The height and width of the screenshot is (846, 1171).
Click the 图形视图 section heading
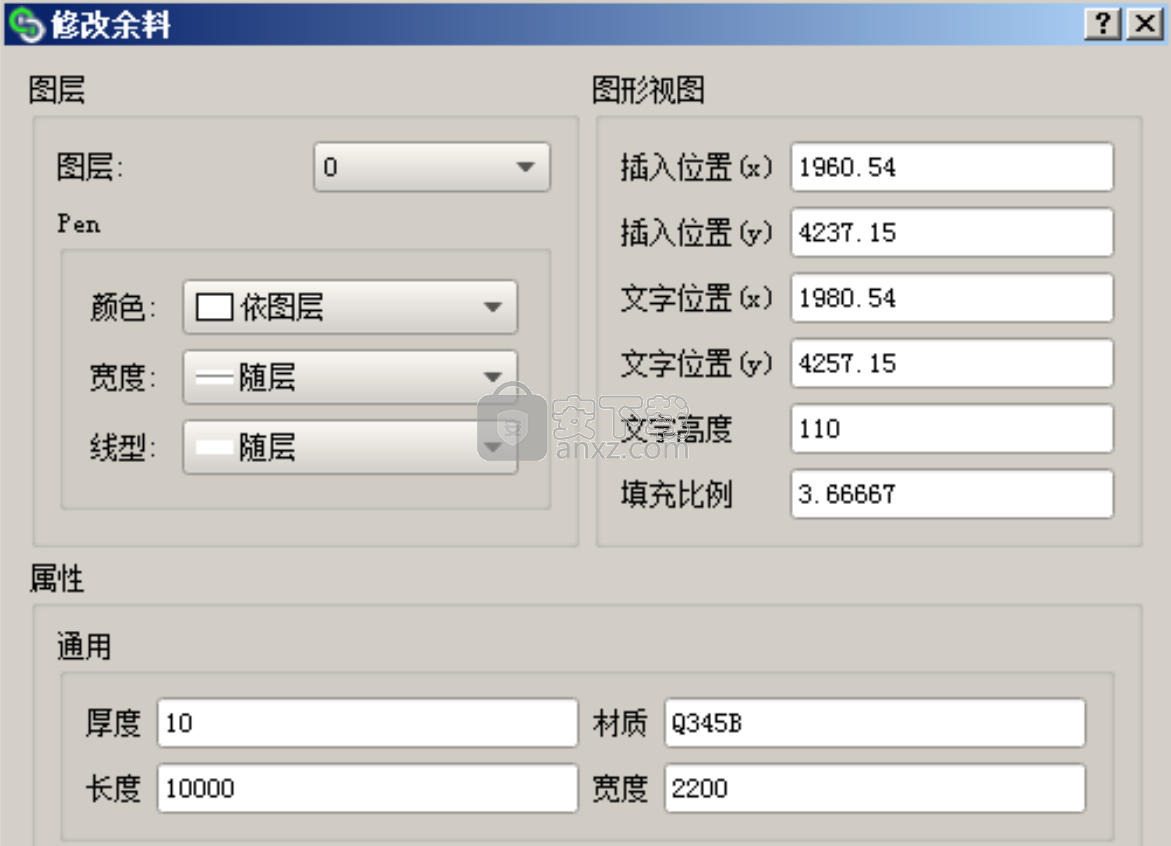click(x=648, y=90)
